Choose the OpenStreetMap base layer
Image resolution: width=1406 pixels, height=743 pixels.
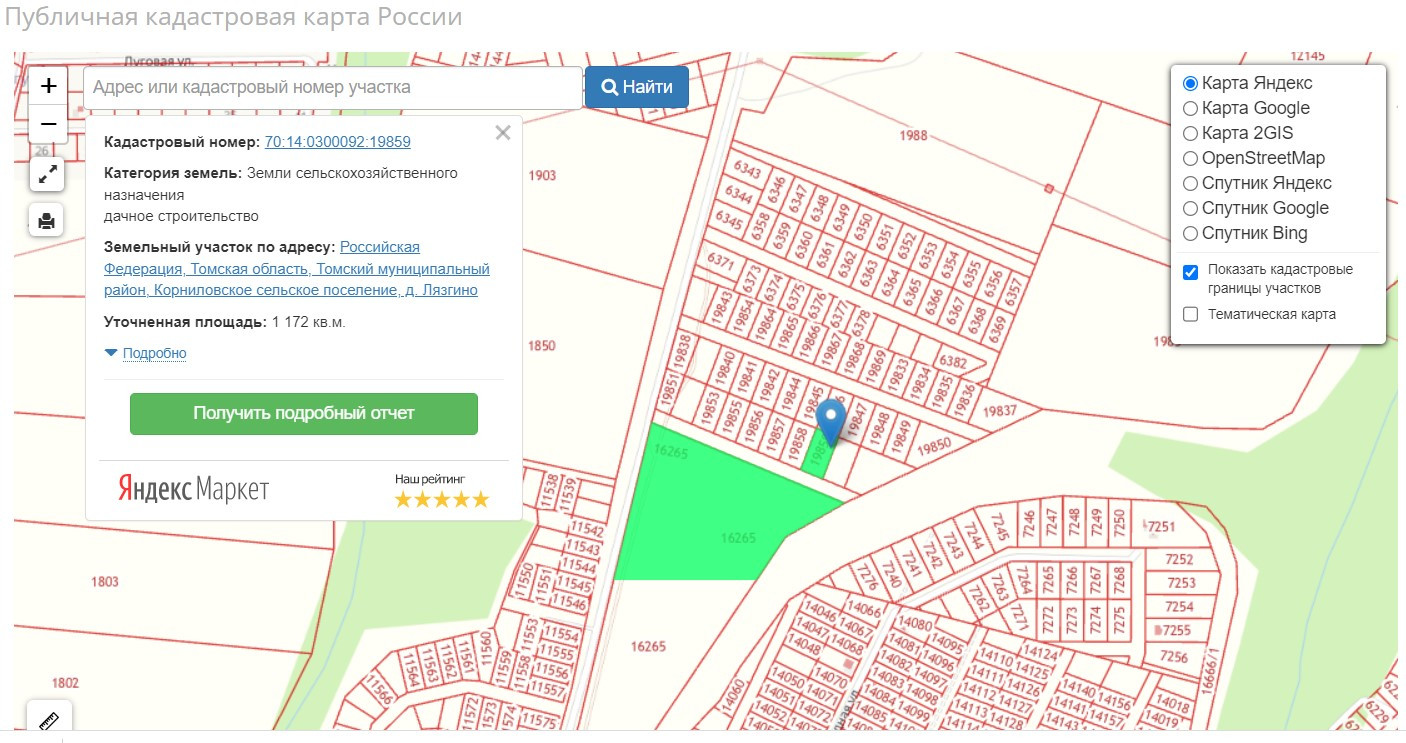point(1191,158)
